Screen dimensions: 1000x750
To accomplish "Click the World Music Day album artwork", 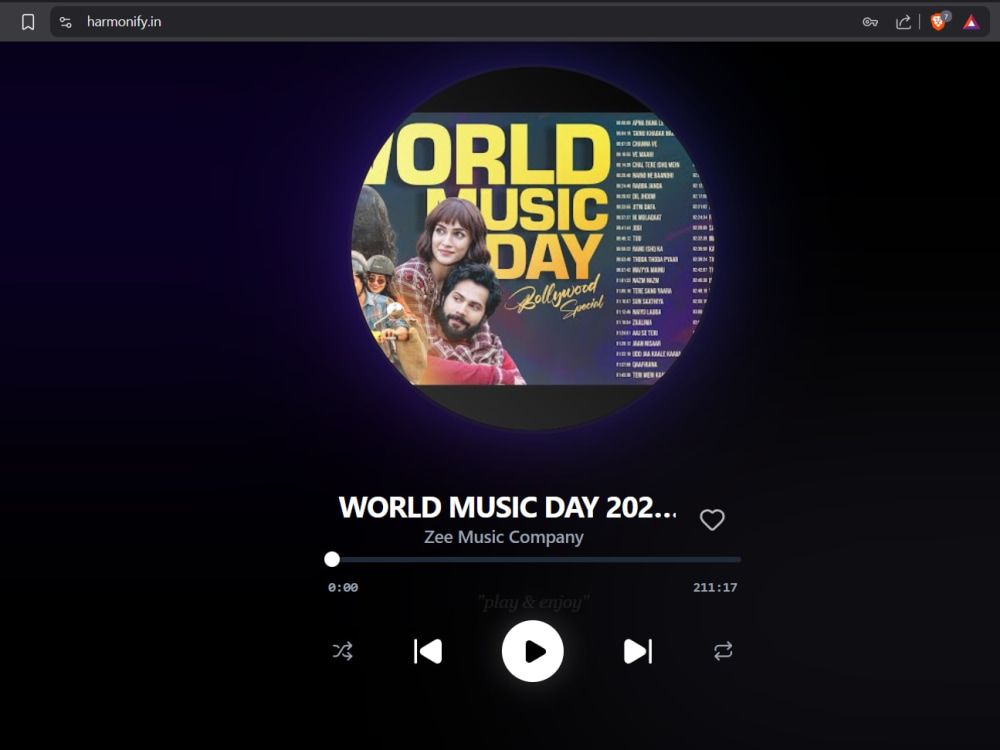I will (533, 249).
